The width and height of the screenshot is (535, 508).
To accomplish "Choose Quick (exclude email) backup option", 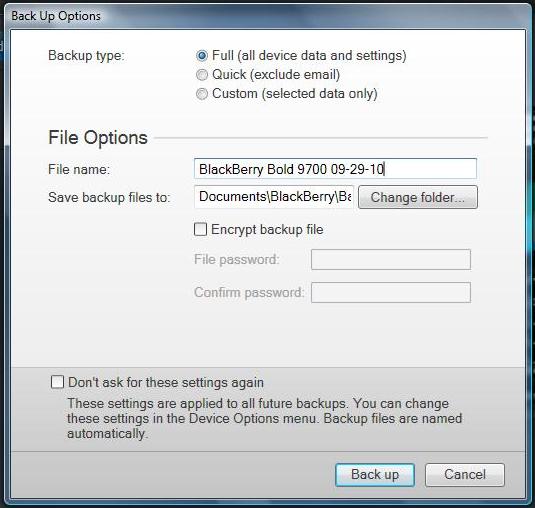I will pos(202,74).
